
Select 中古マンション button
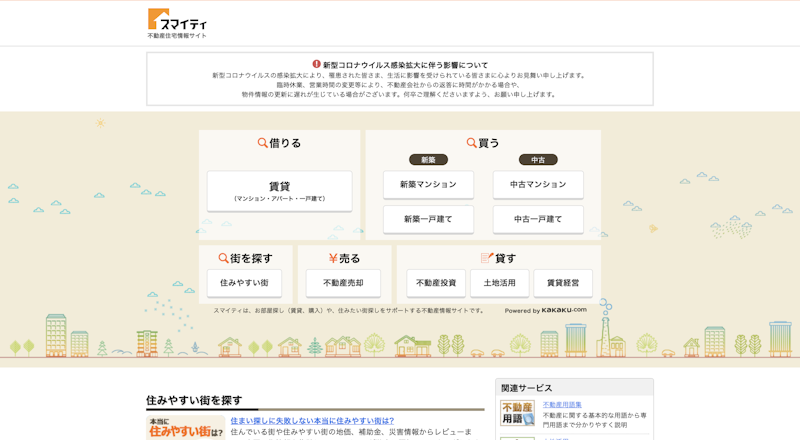pos(538,185)
